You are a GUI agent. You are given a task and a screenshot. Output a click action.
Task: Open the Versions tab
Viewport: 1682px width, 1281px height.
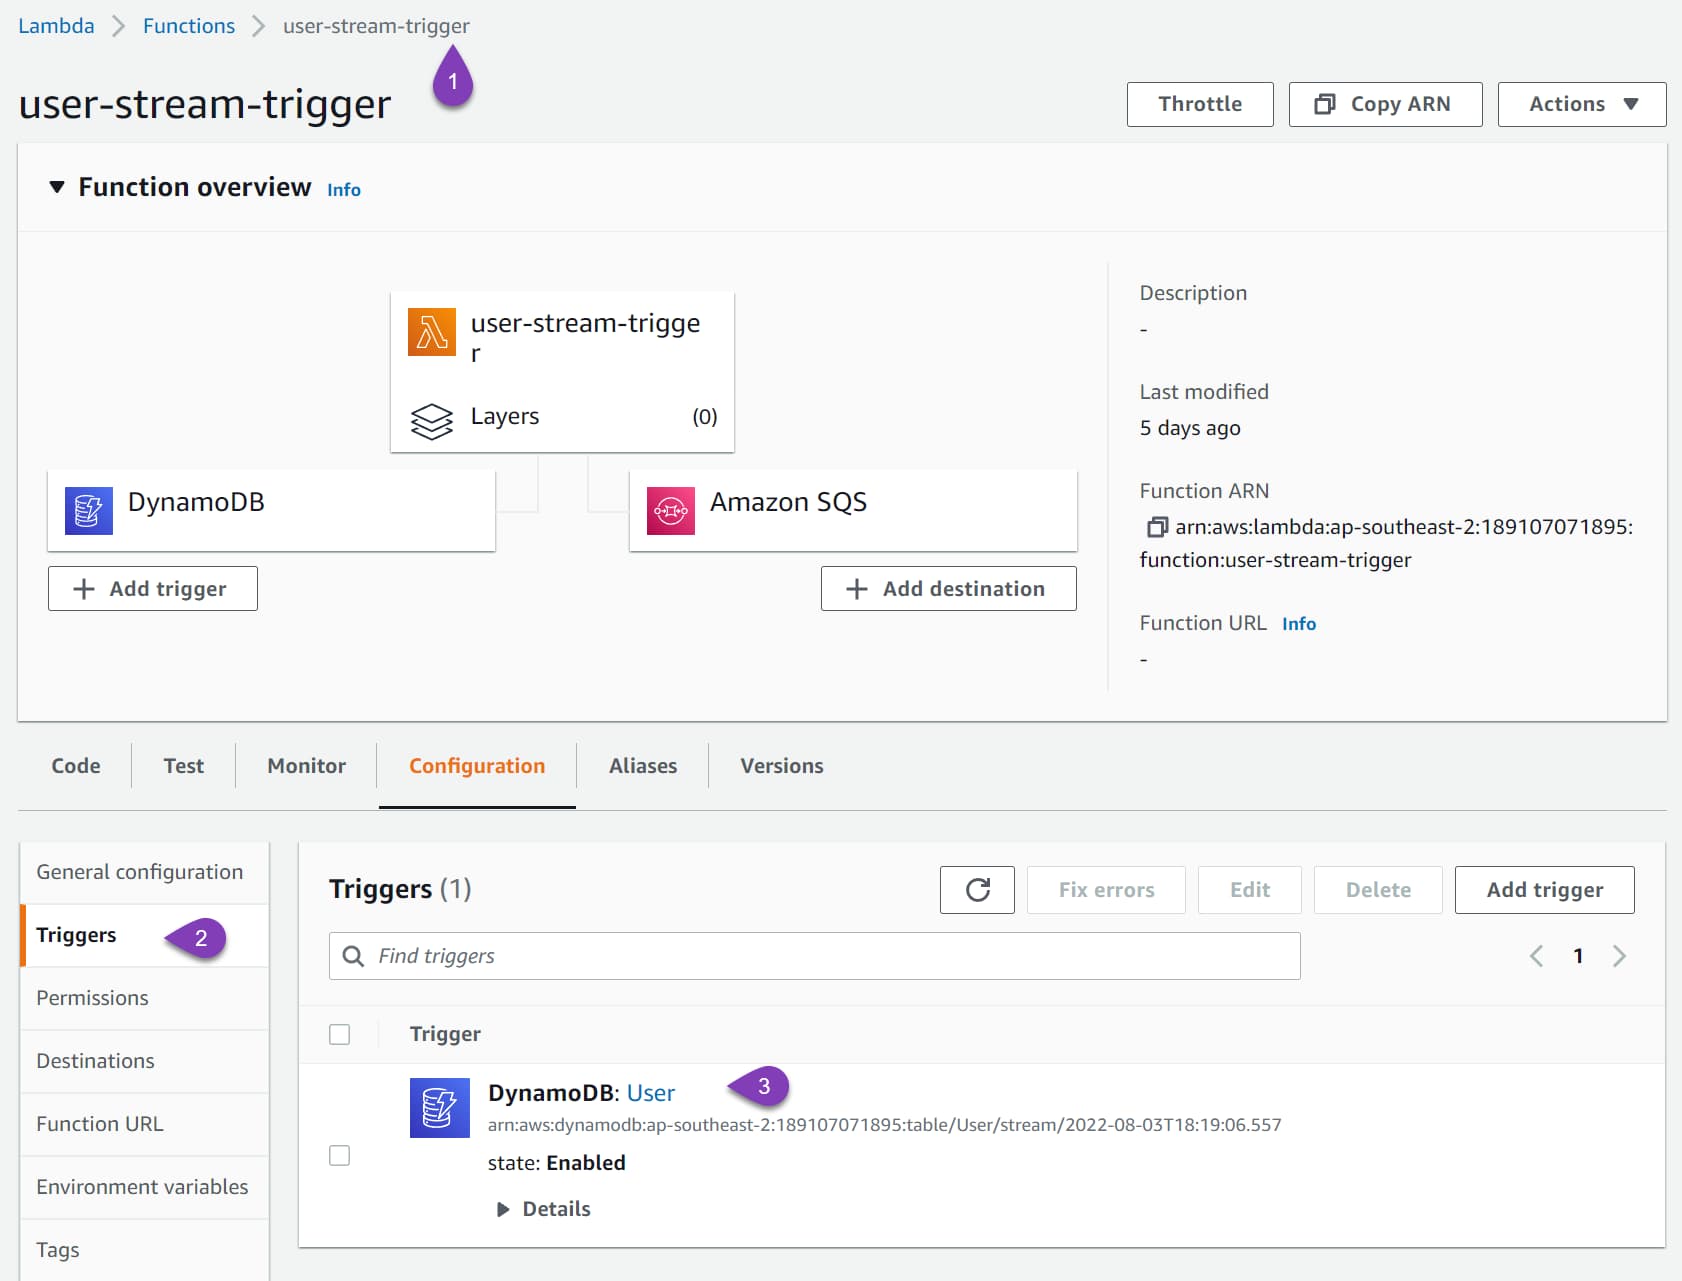pyautogui.click(x=782, y=766)
